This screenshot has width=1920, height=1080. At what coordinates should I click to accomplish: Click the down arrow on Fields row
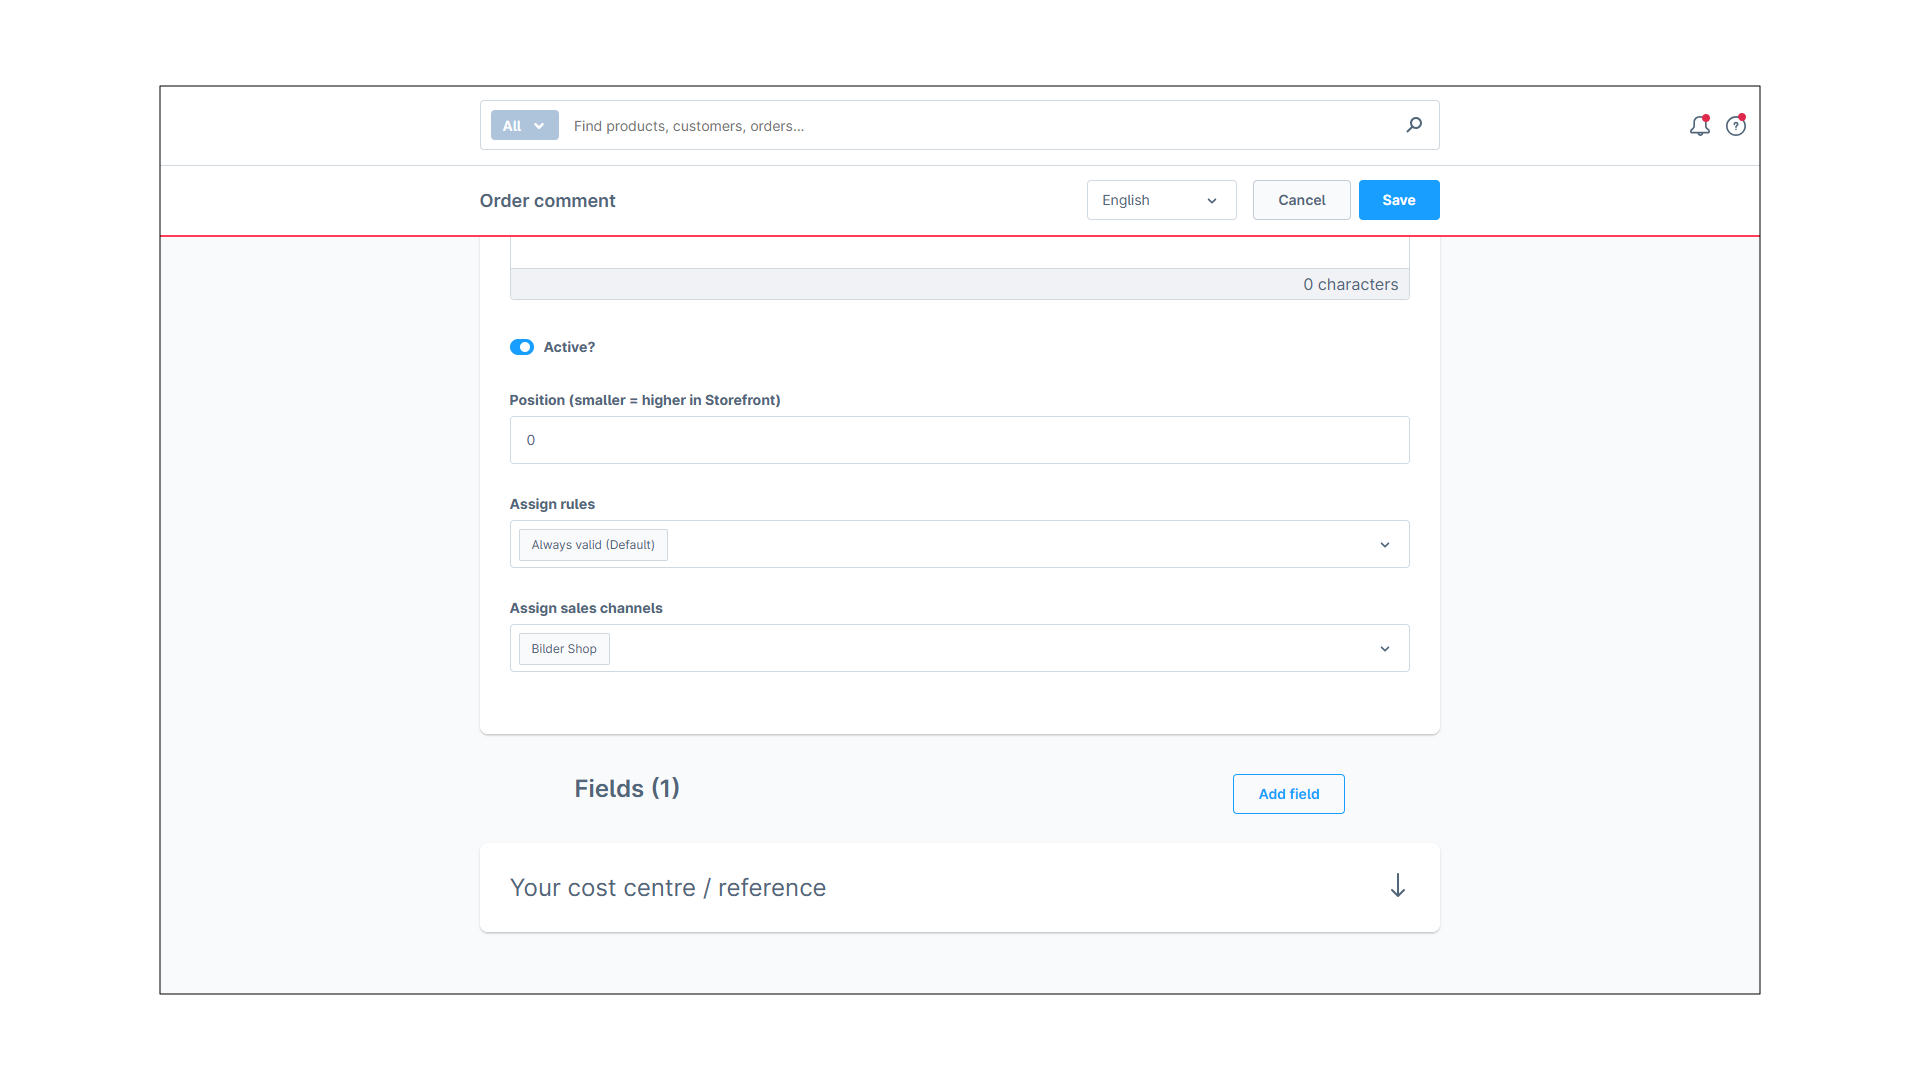[x=1398, y=886]
